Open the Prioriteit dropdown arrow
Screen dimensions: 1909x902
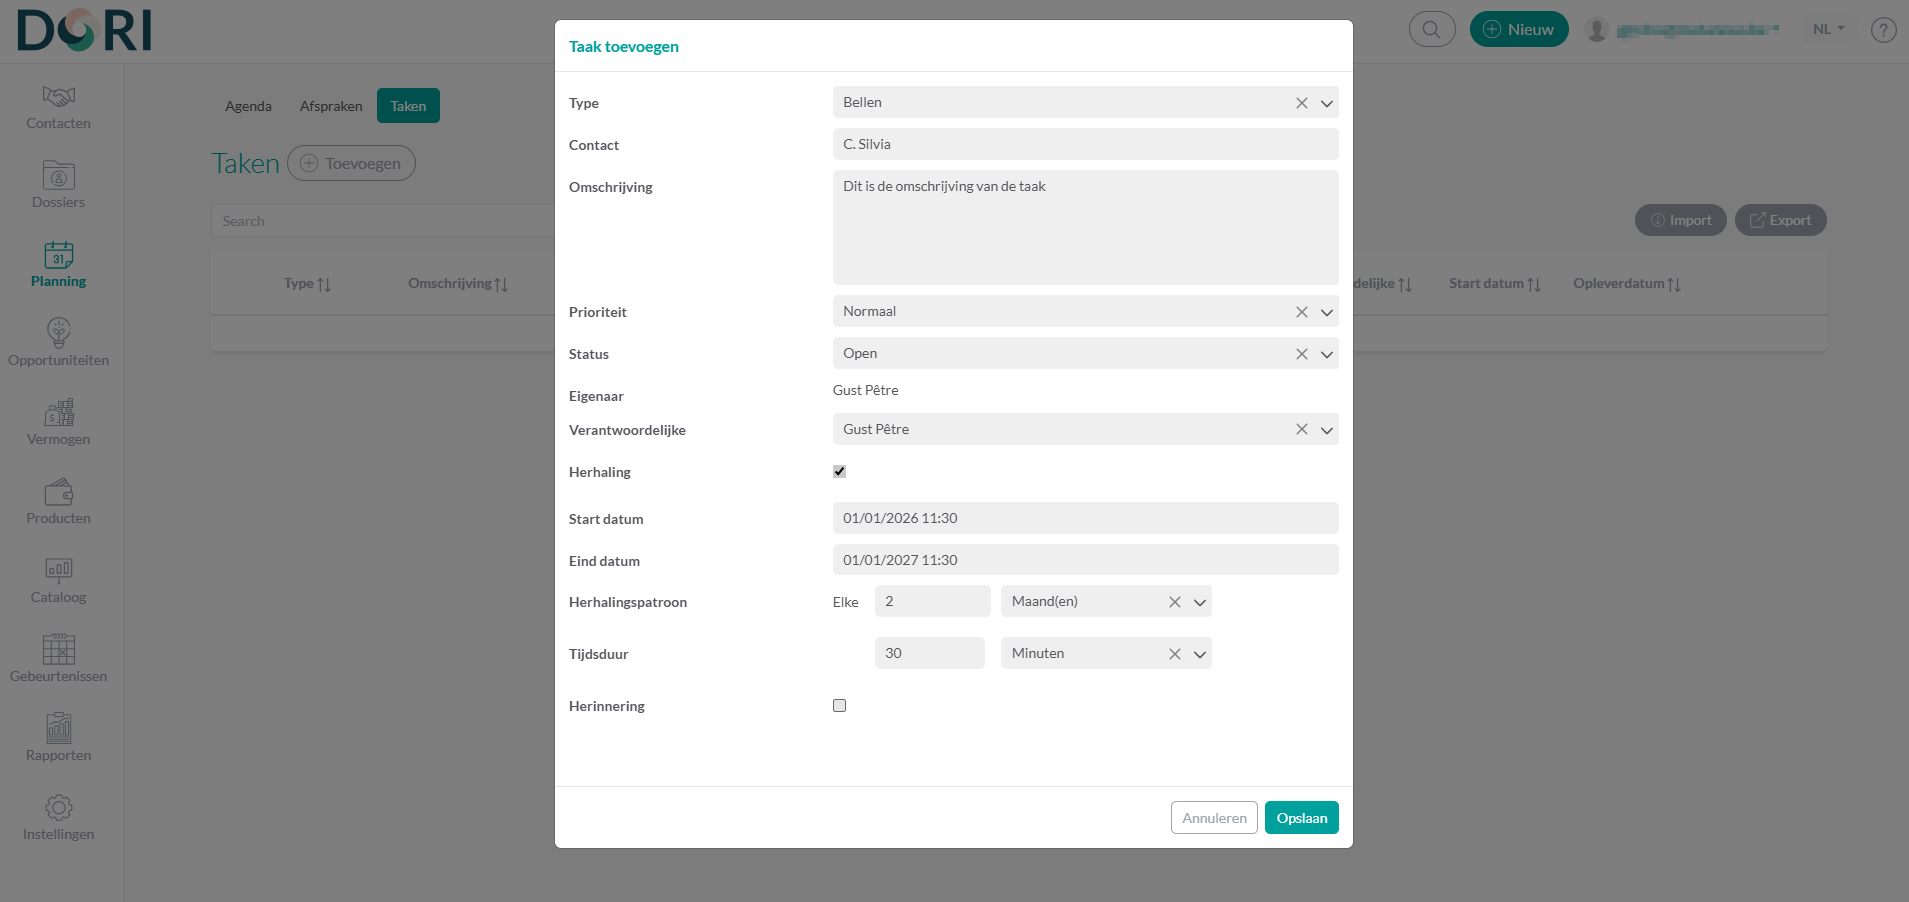(x=1326, y=312)
